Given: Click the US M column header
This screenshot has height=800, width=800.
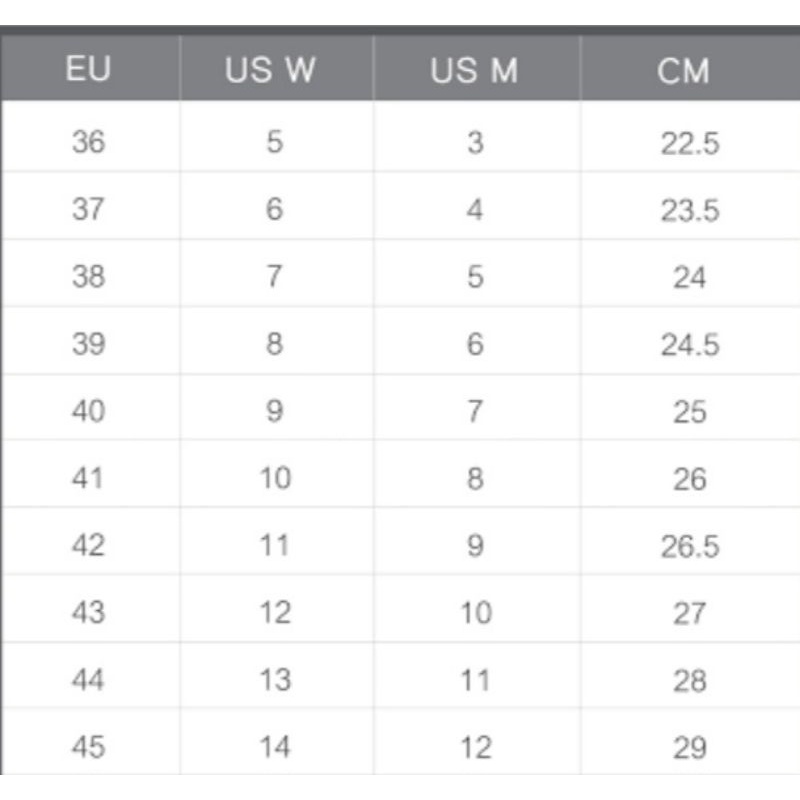Looking at the screenshot, I should pos(474,70).
